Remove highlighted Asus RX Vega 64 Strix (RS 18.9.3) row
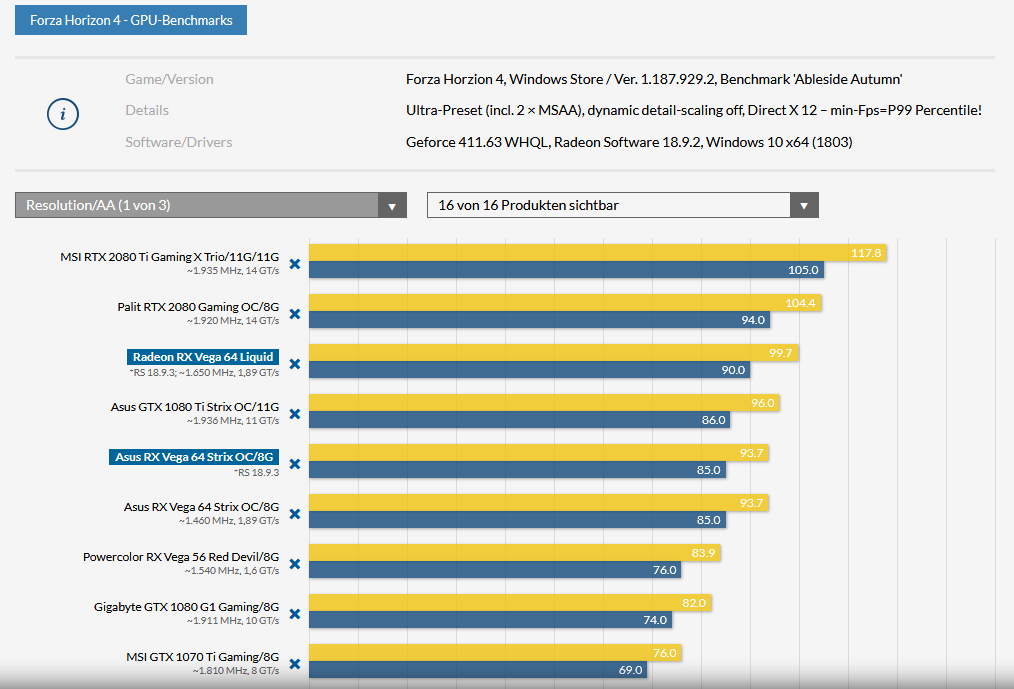 tap(295, 464)
